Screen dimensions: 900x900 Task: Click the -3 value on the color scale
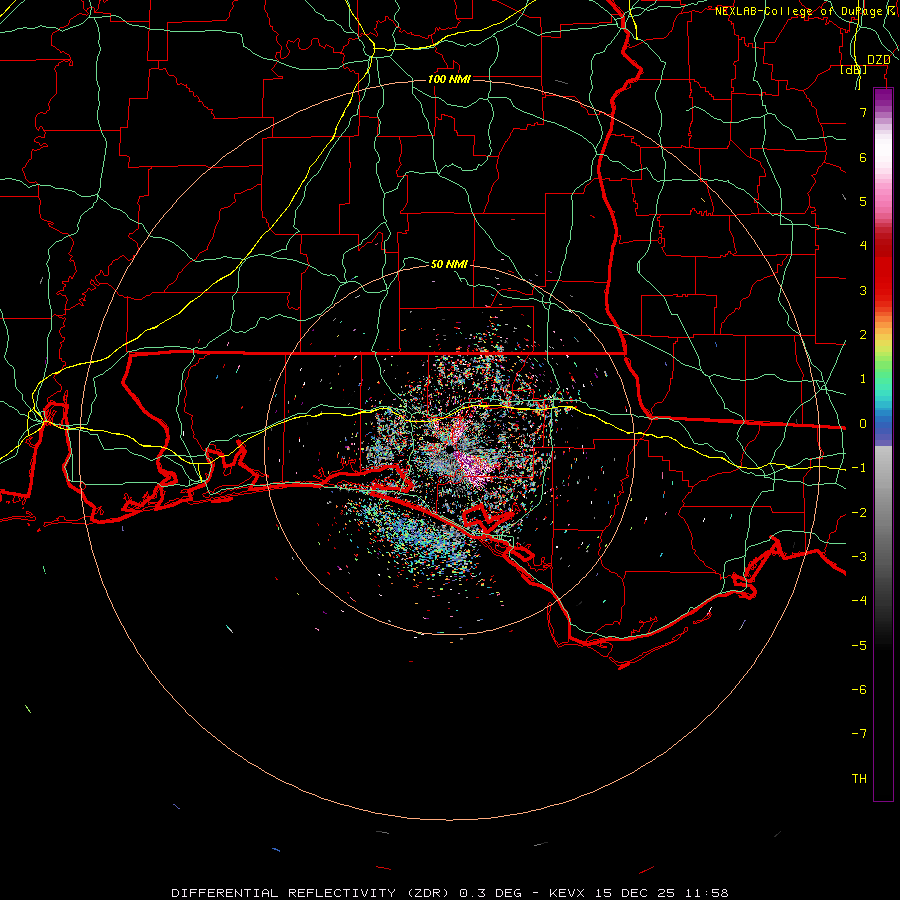[859, 557]
